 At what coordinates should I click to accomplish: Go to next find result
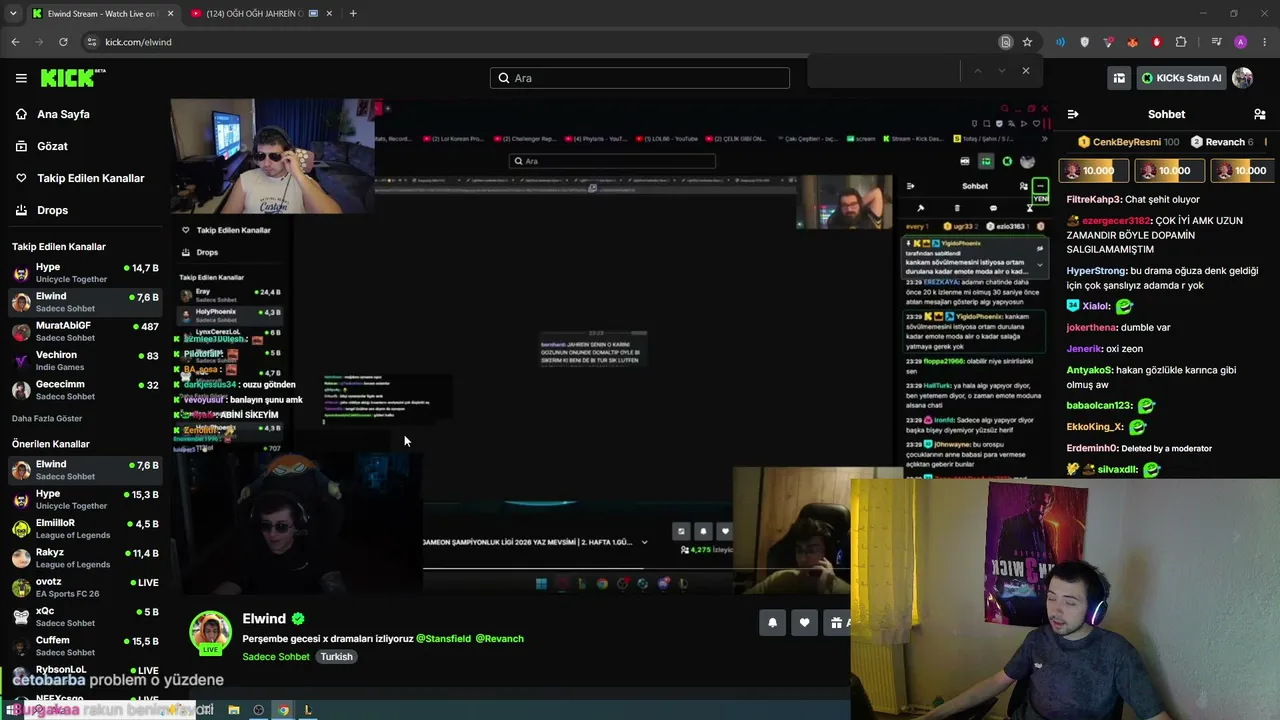(x=1001, y=71)
